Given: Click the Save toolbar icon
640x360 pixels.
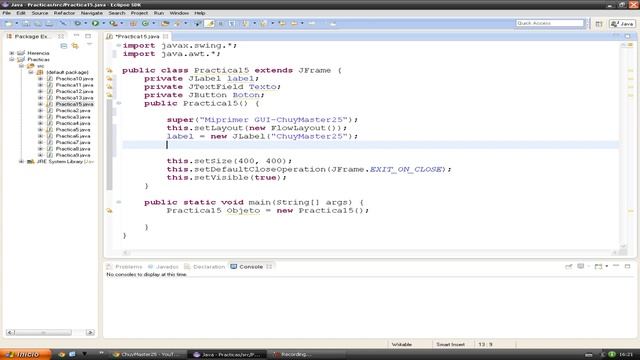Looking at the screenshot, I should point(26,24).
